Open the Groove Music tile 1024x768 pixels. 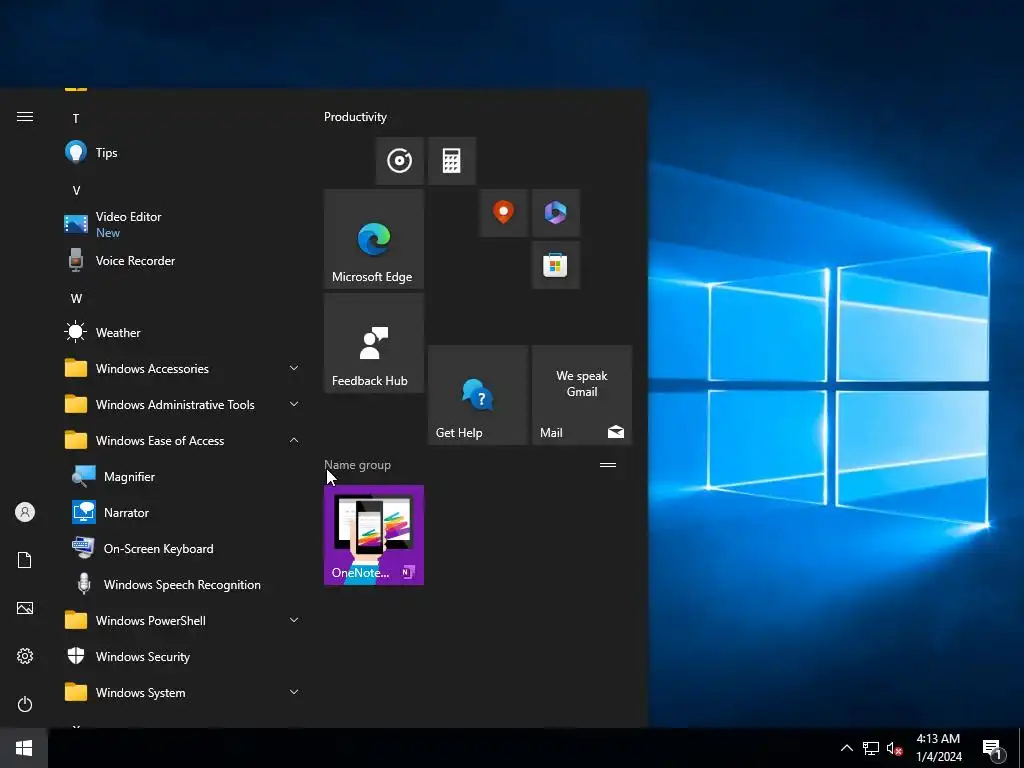tap(400, 161)
